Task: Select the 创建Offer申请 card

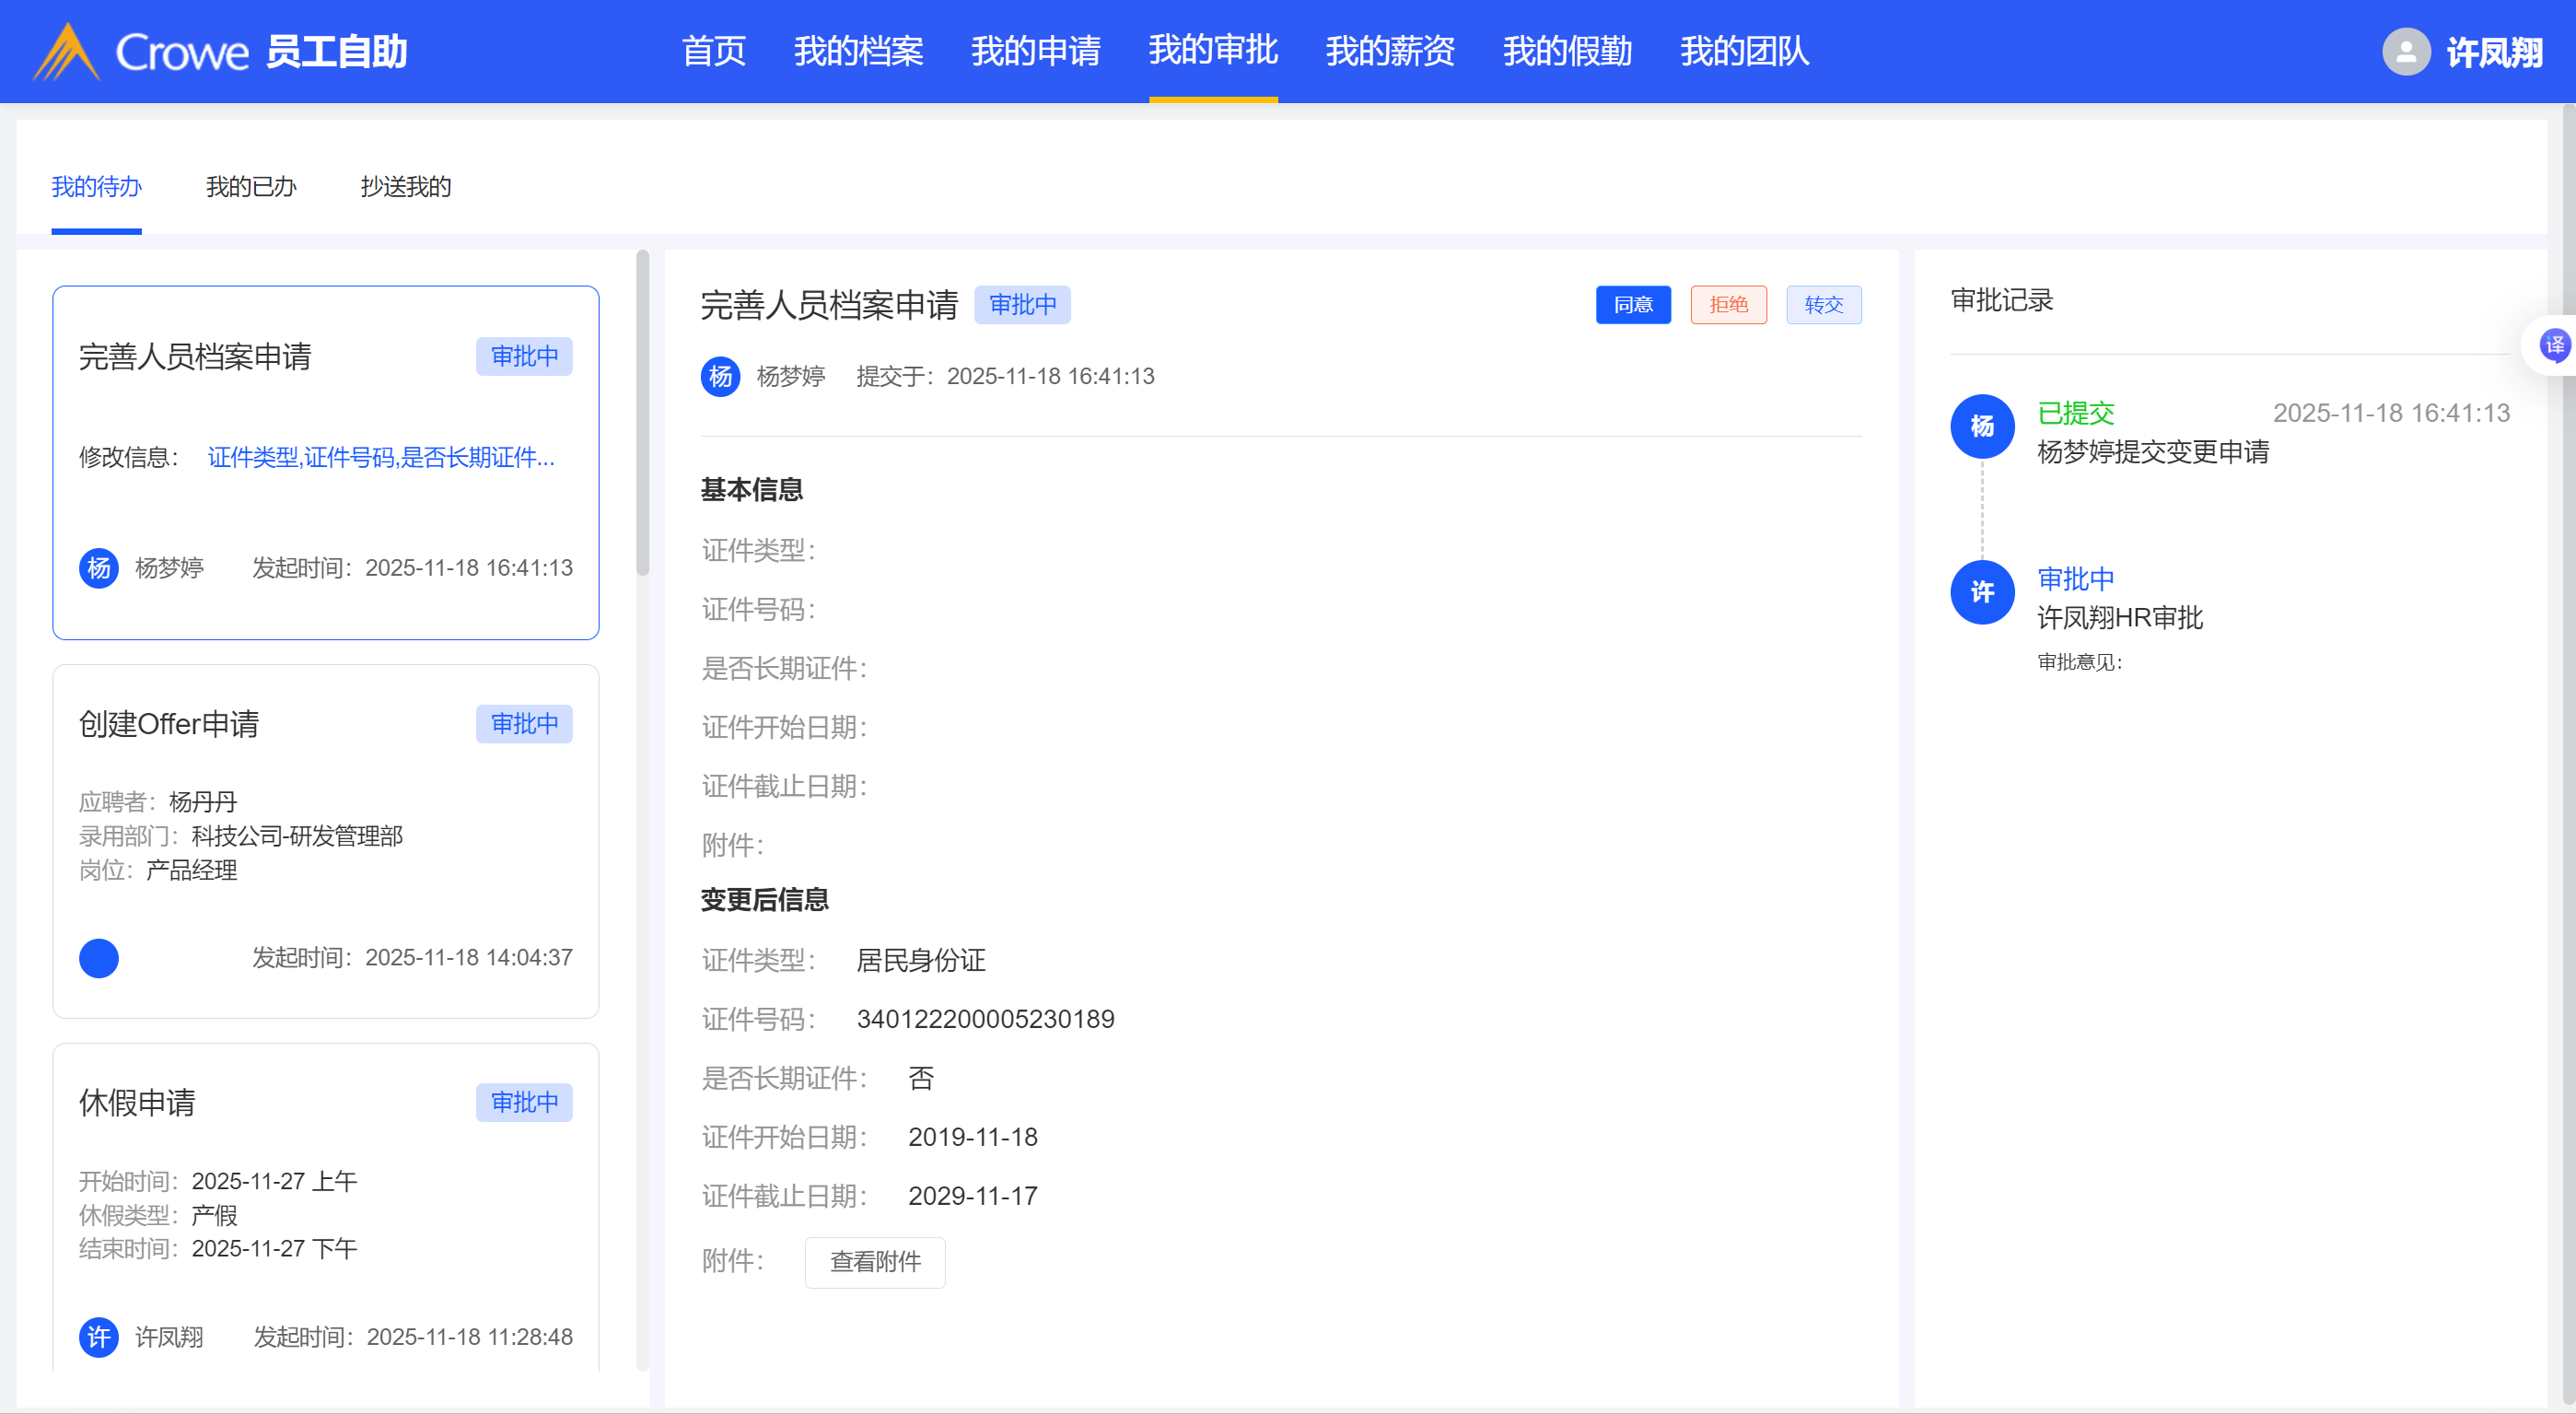Action: point(325,840)
